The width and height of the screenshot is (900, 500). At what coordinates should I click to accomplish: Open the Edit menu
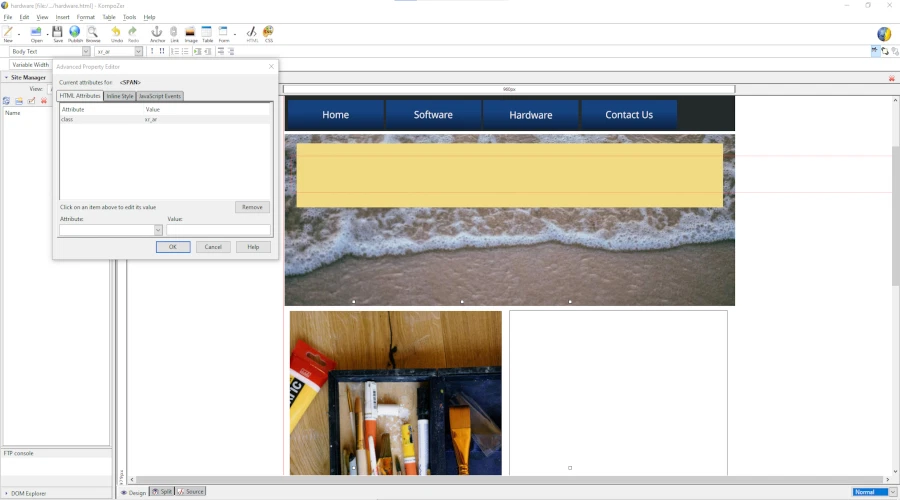click(x=24, y=17)
